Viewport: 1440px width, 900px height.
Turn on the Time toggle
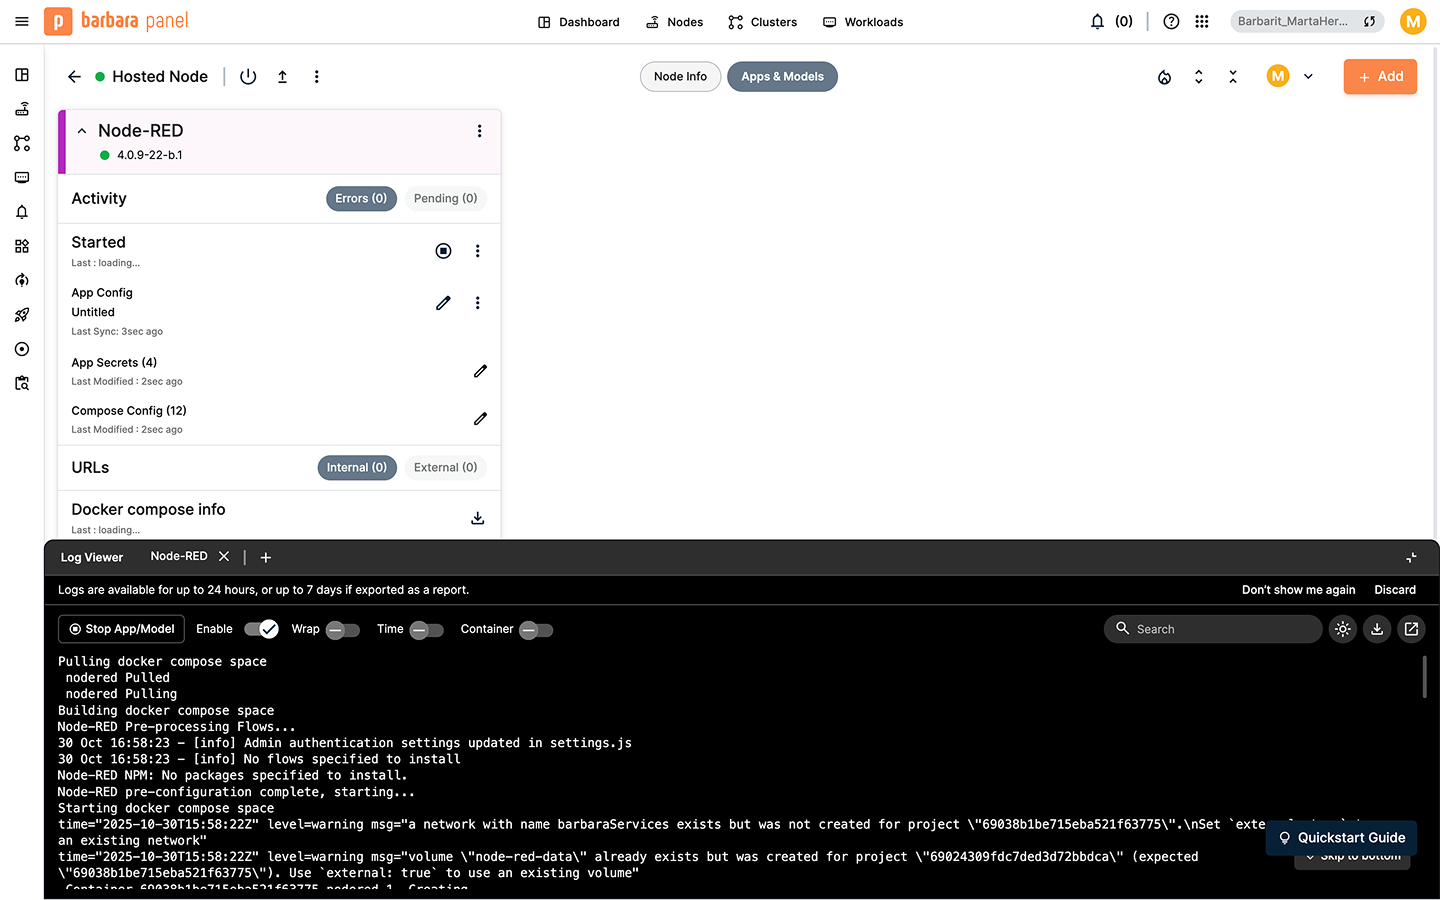click(427, 630)
